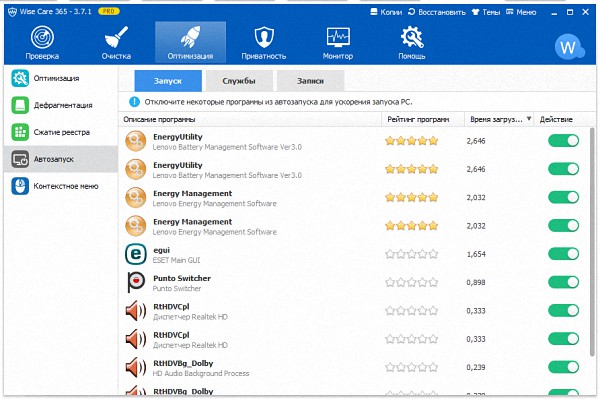This screenshot has height=399, width=600.
Task: Click the first RtHDVCpl speaker icon
Action: tap(136, 311)
